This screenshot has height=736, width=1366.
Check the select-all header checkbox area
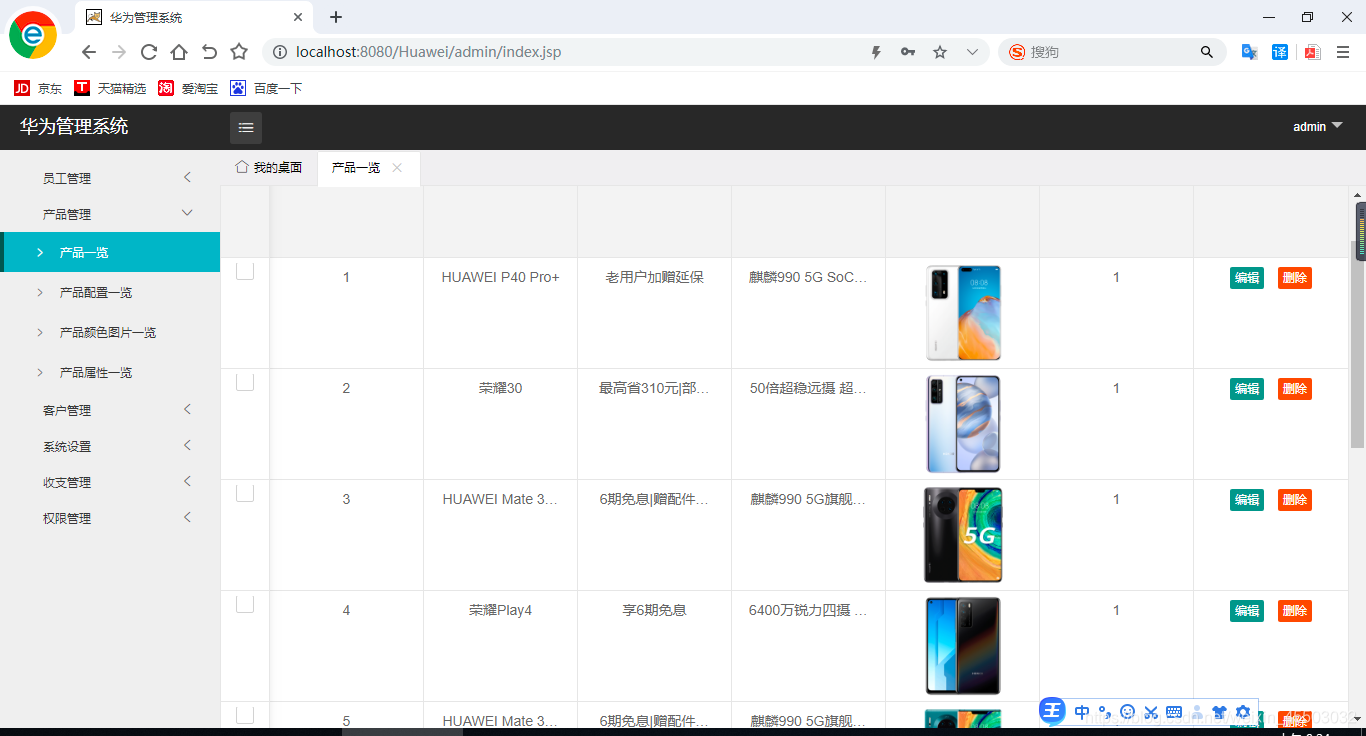pos(245,222)
